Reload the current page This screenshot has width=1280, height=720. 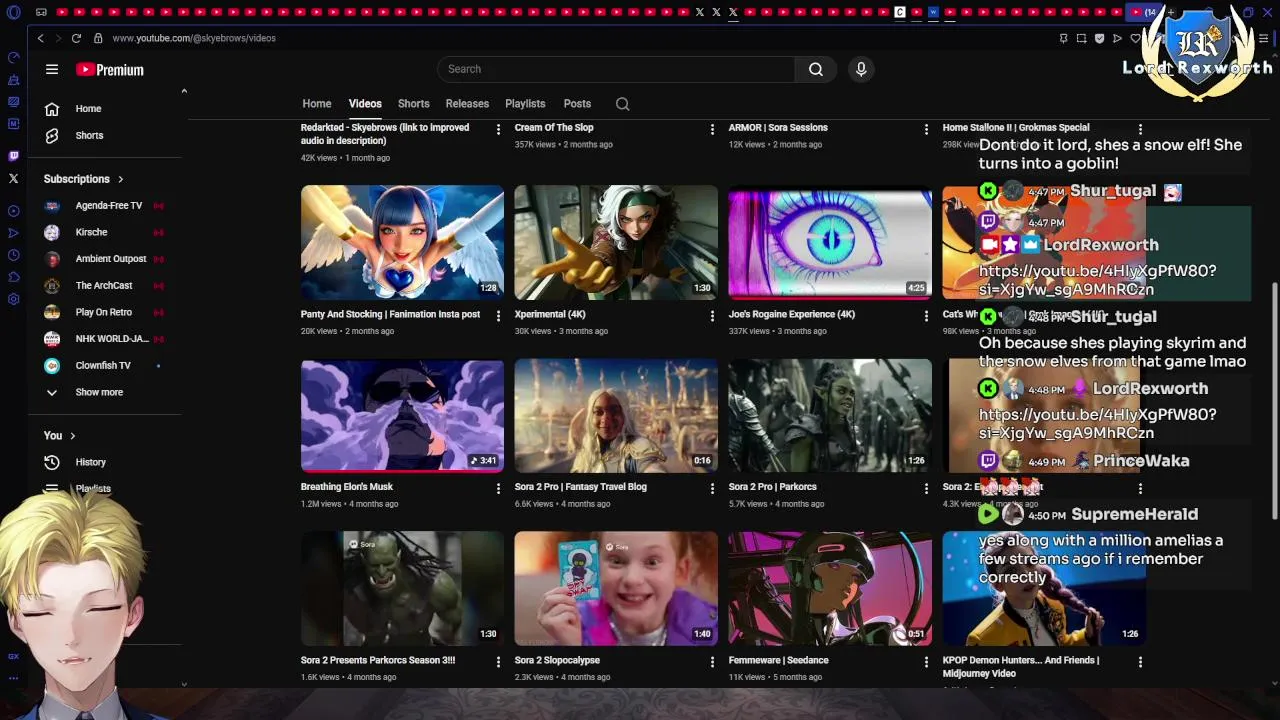point(76,38)
